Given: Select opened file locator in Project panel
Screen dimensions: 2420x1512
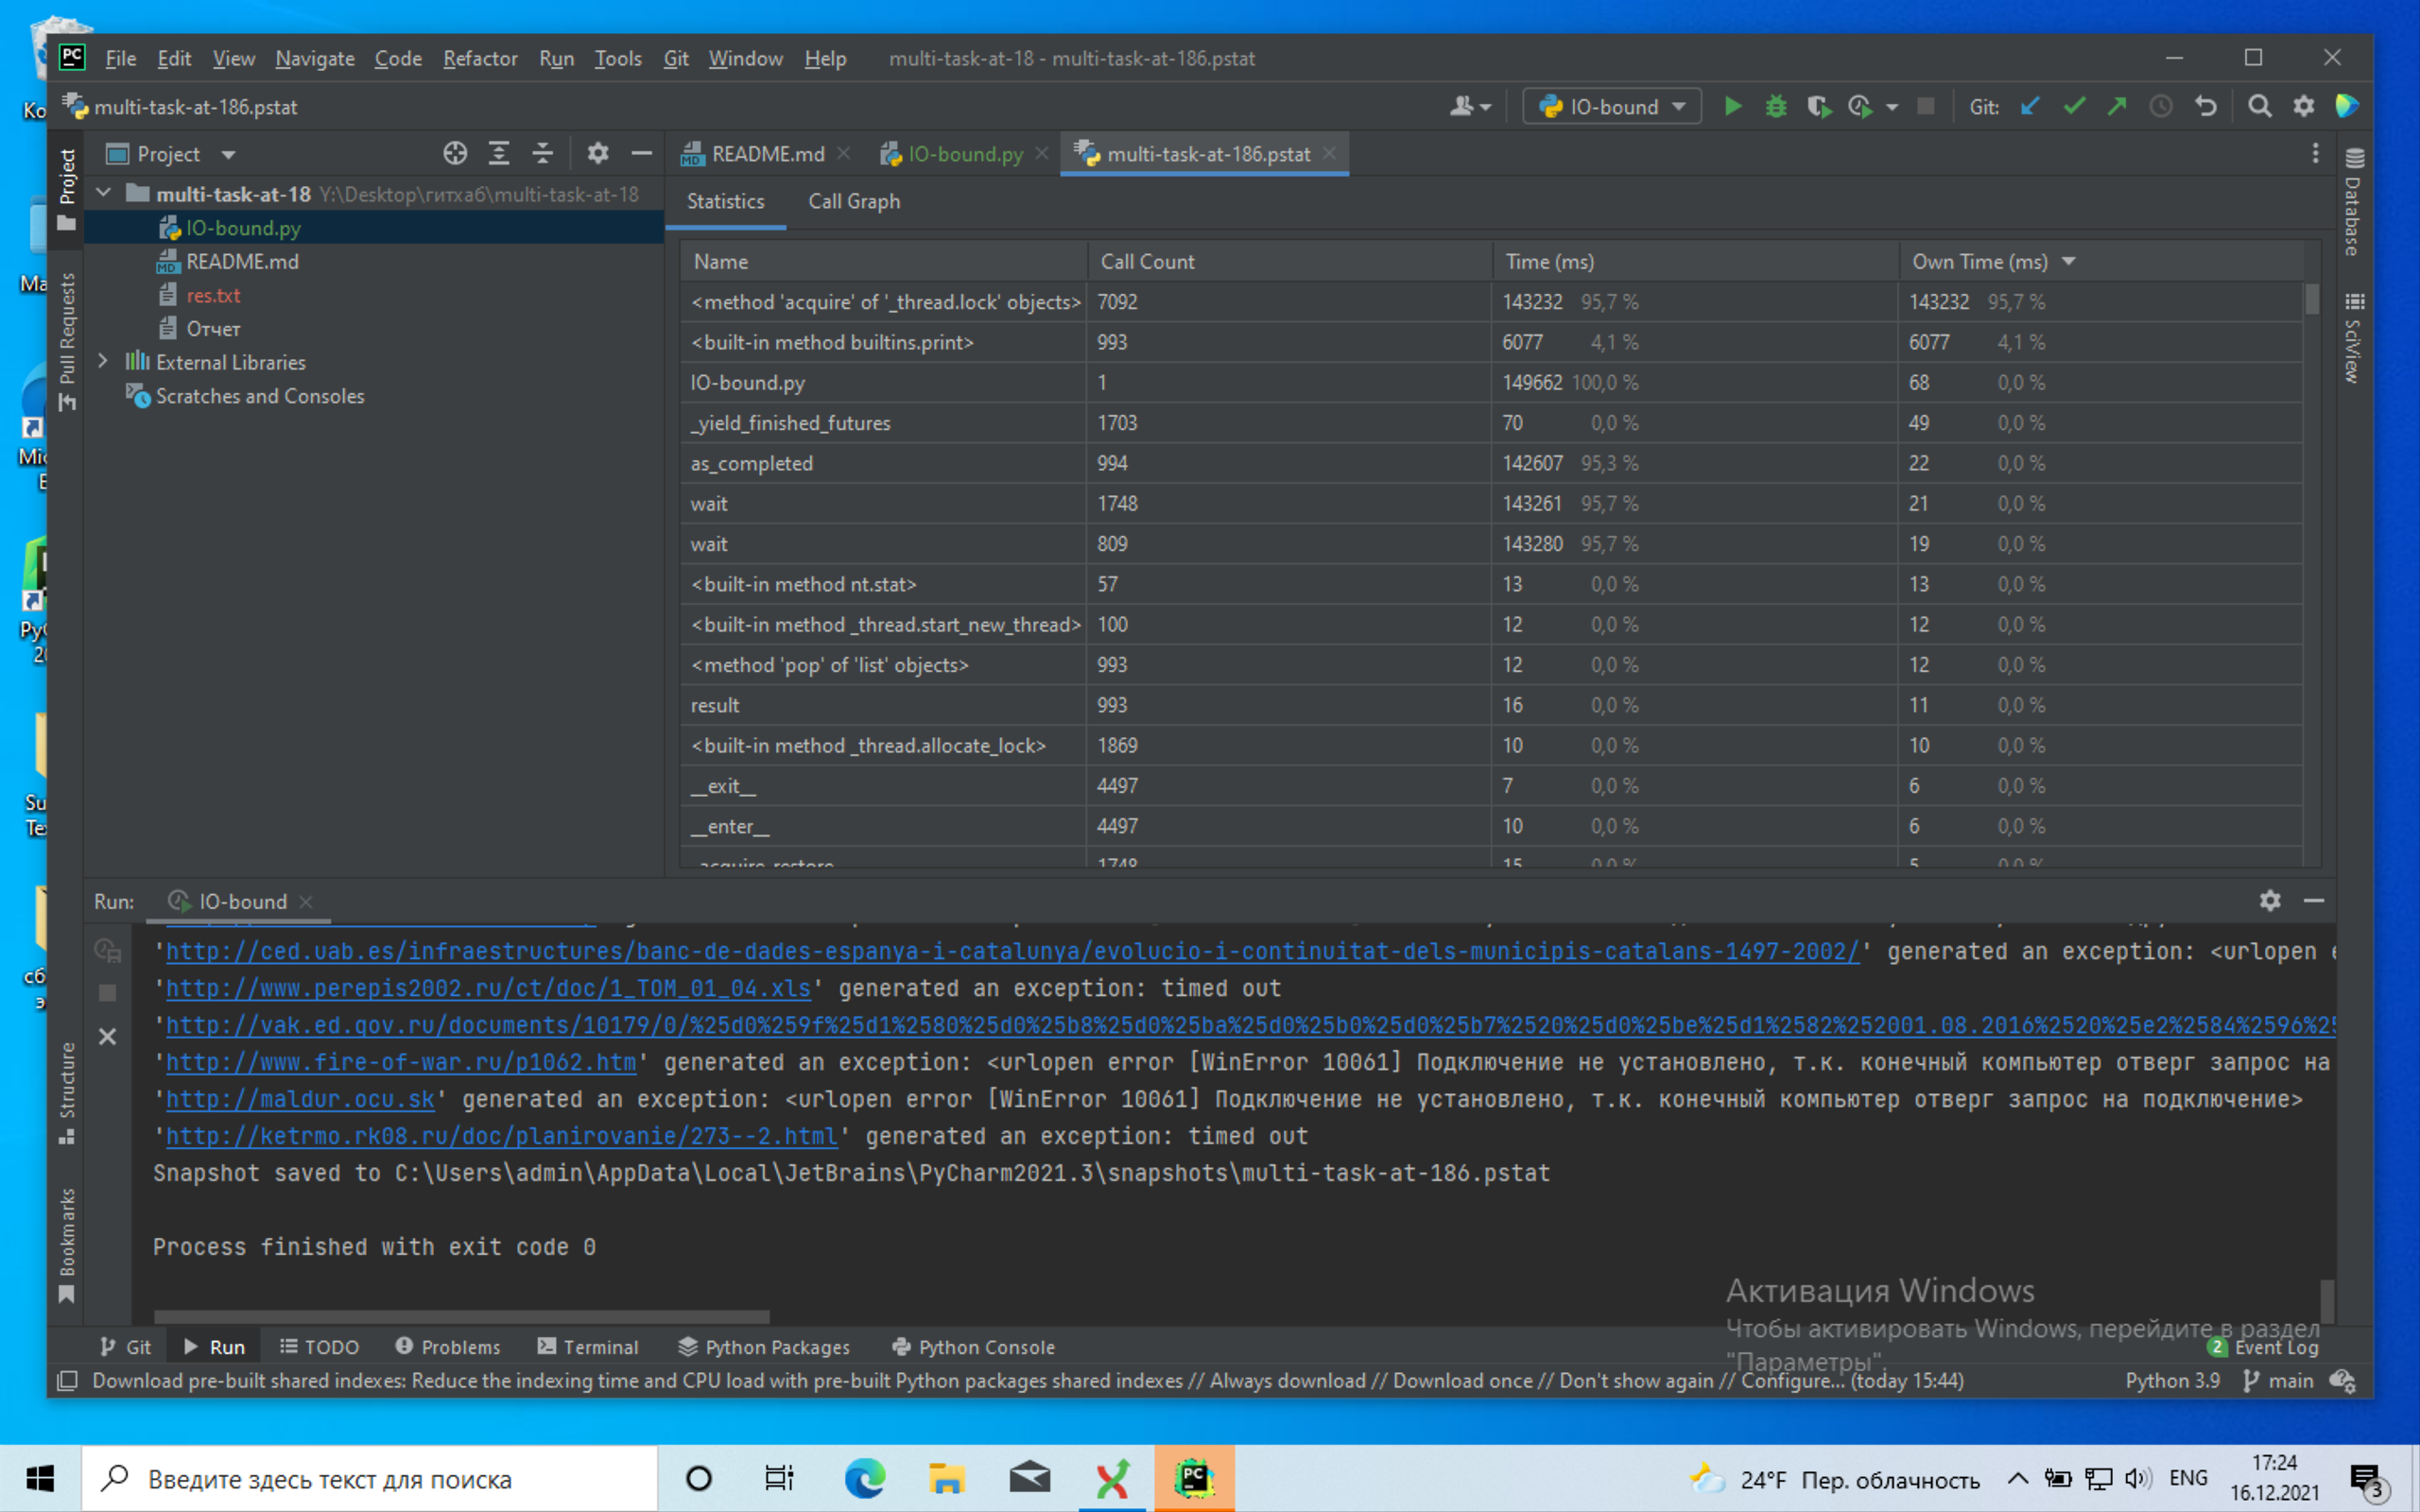Looking at the screenshot, I should 455,154.
